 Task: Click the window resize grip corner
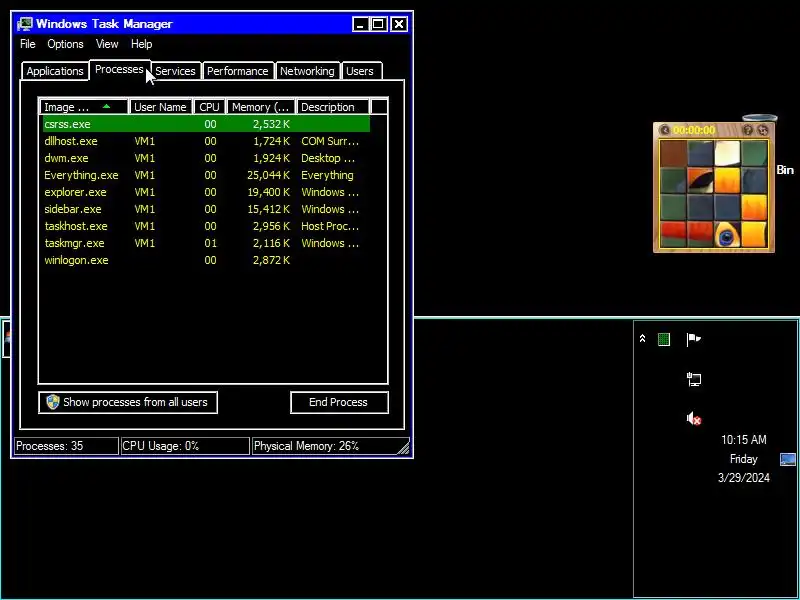[404, 448]
